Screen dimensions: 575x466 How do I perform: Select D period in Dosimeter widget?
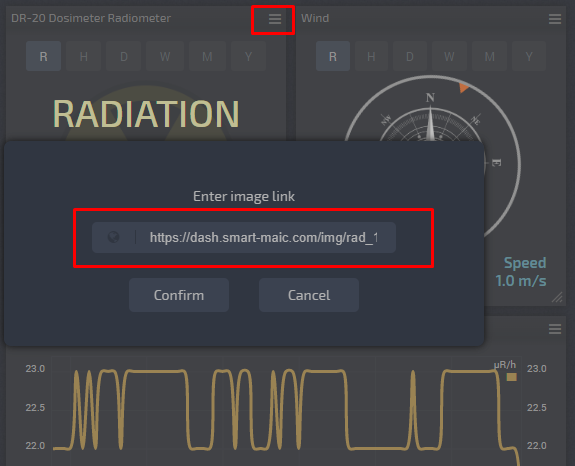pos(124,56)
